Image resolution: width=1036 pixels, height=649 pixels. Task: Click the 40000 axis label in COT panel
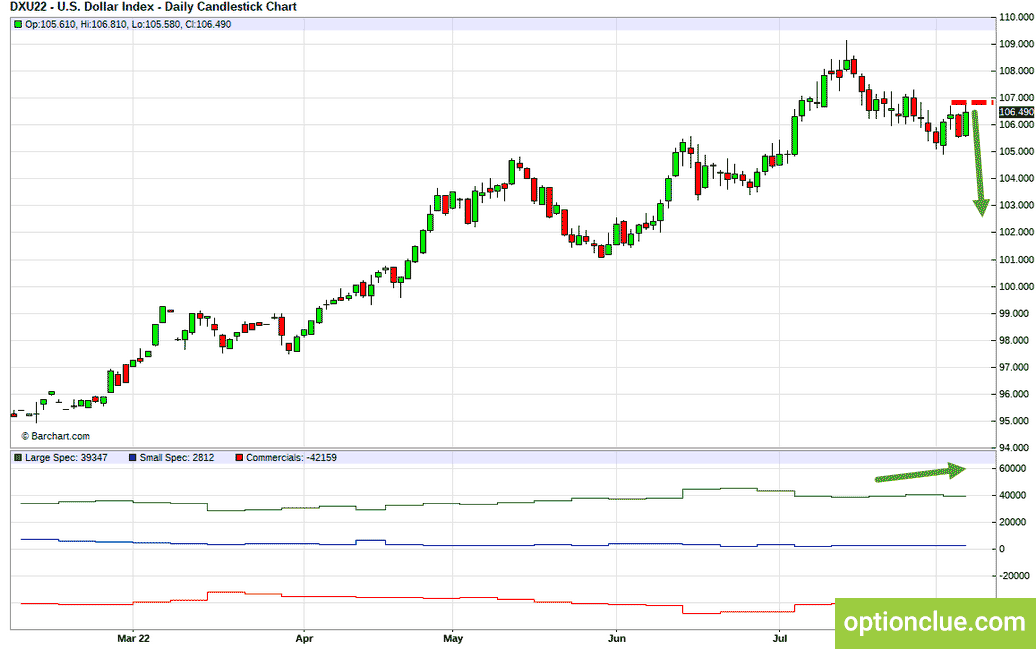[x=1013, y=495]
